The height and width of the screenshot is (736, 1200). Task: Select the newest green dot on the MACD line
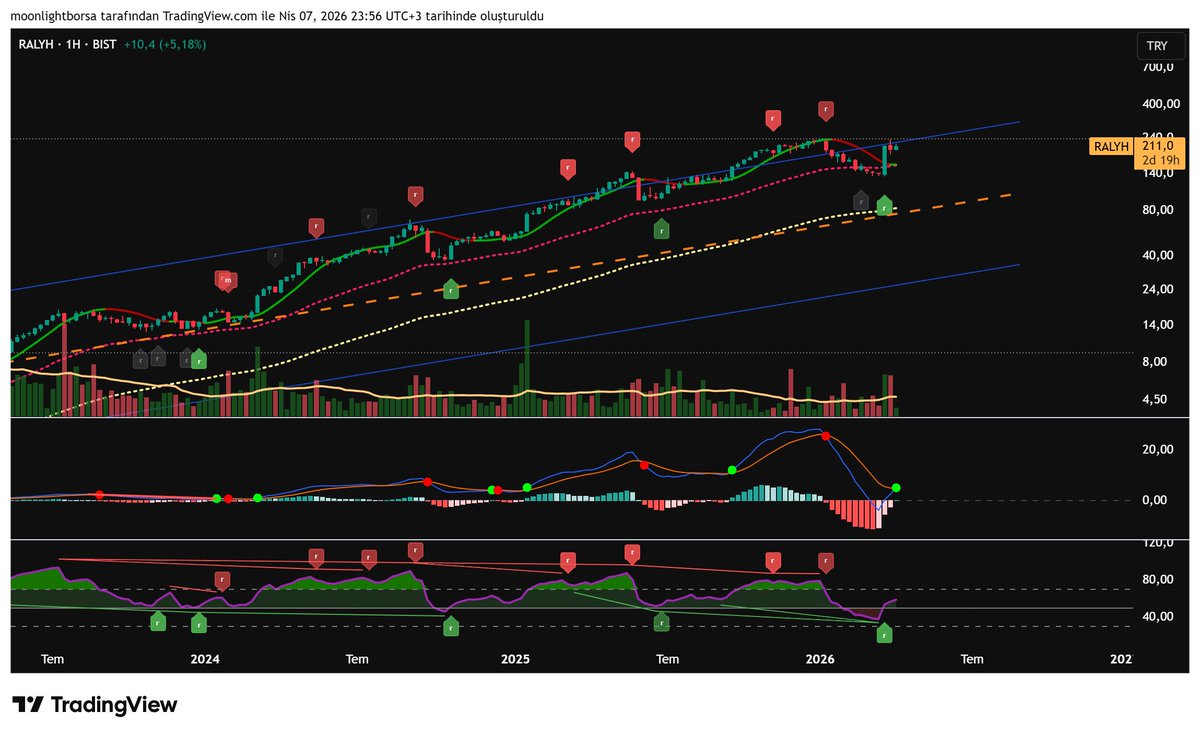coord(896,487)
